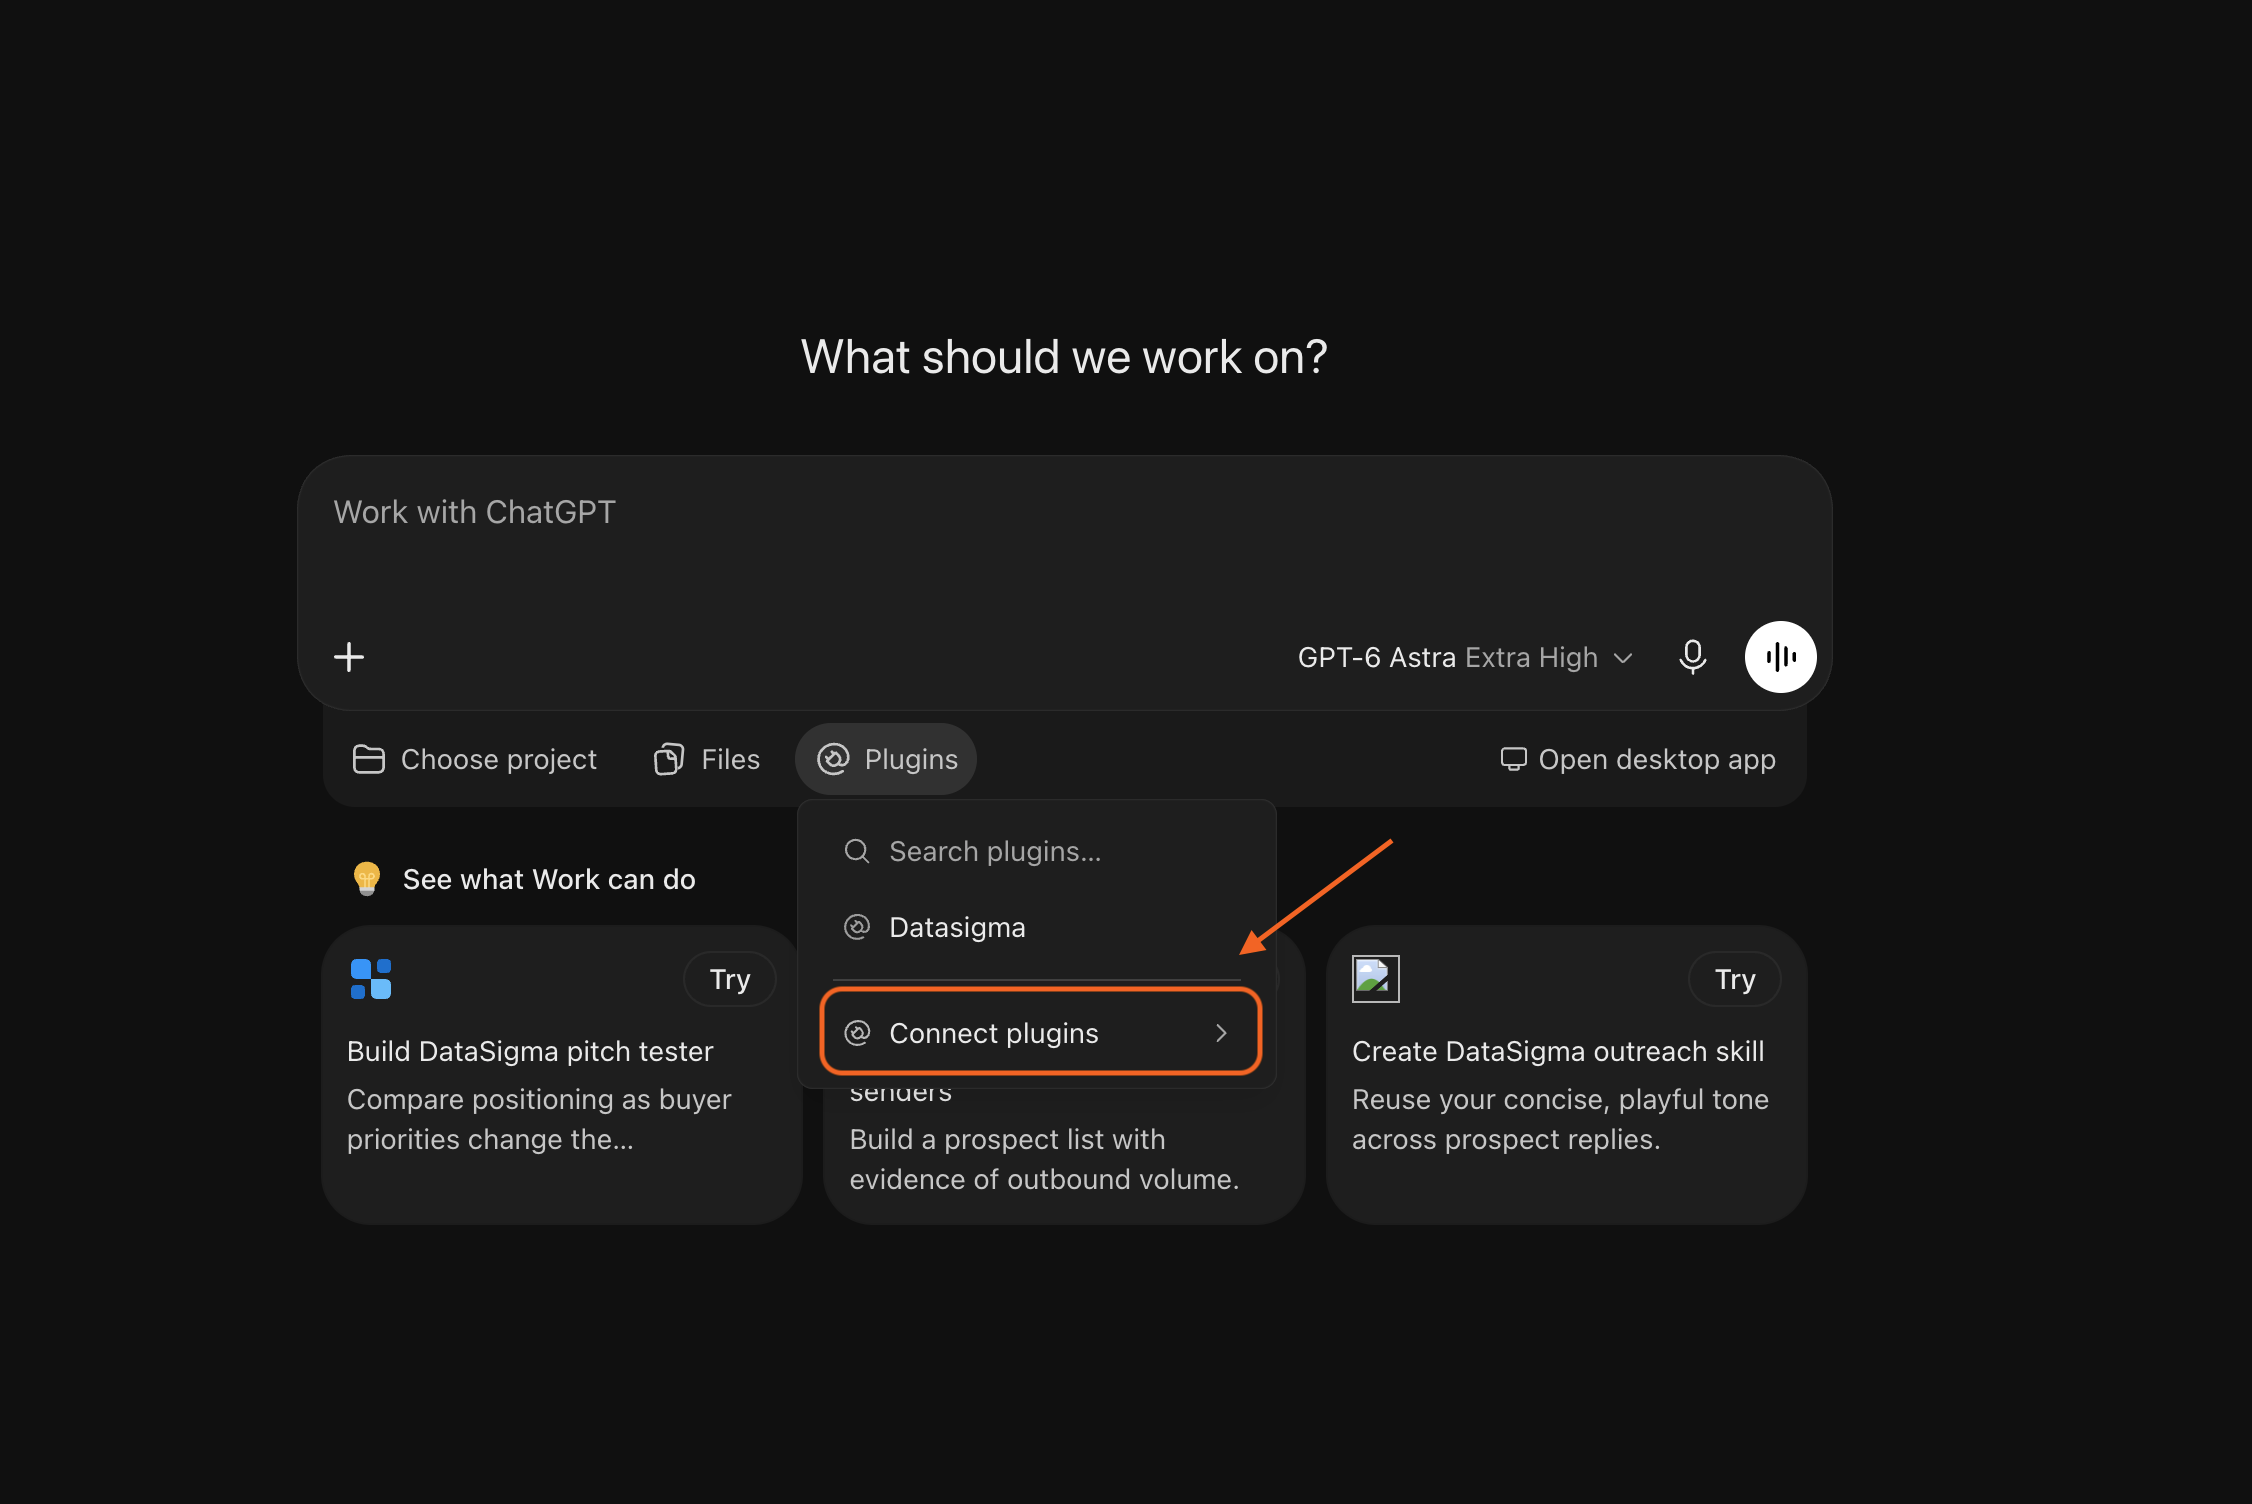Click 'Compare positioning as buyer priorities' description
The image size is (2252, 1504).
click(539, 1119)
